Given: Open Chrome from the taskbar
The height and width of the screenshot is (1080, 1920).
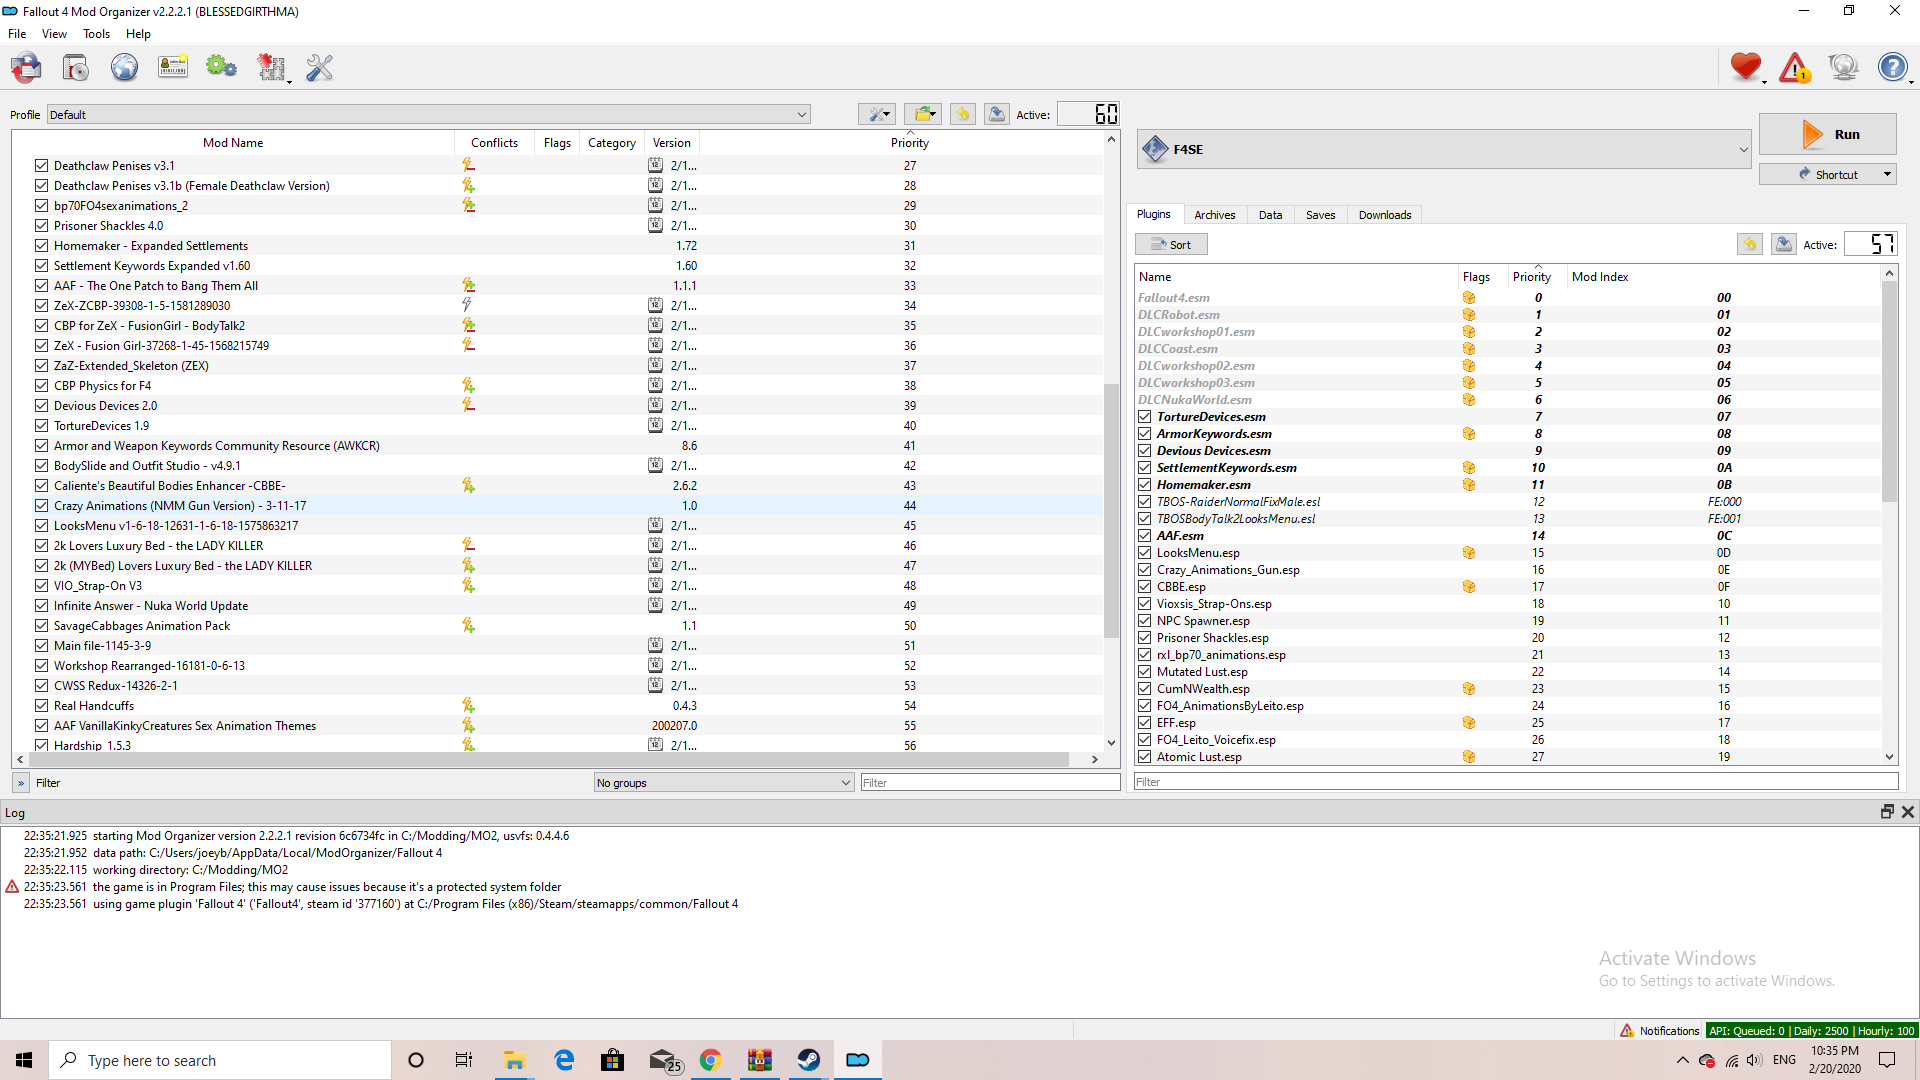Looking at the screenshot, I should coord(711,1060).
